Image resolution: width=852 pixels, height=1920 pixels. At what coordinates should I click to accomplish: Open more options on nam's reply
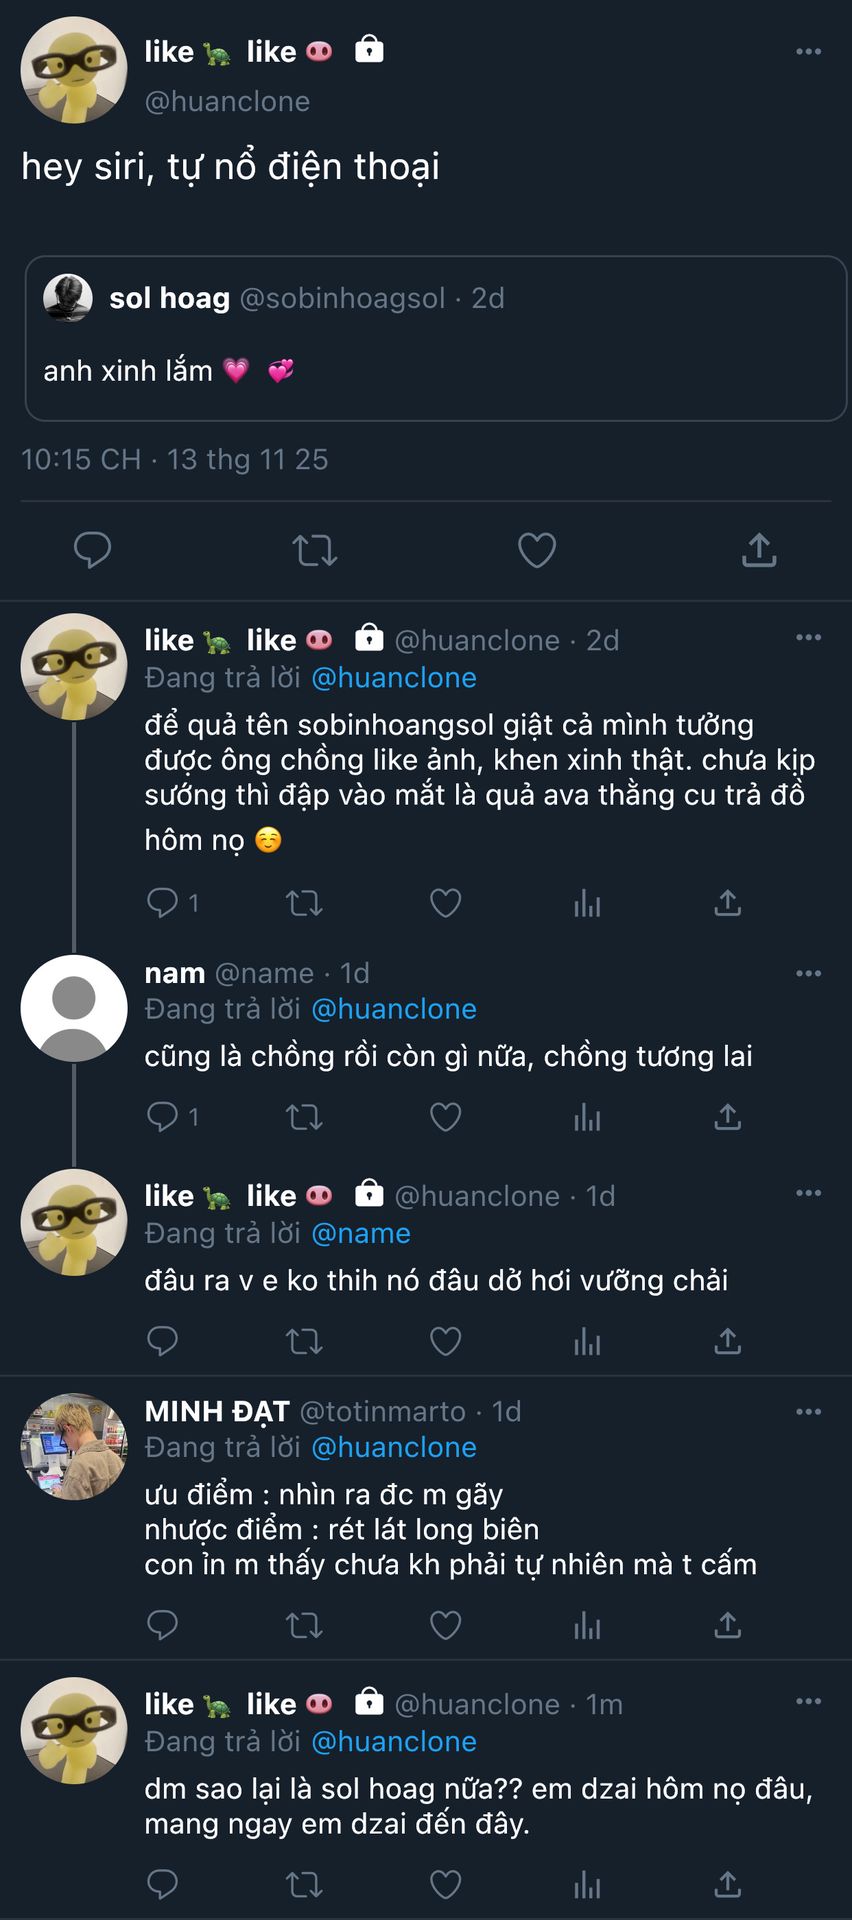click(808, 973)
